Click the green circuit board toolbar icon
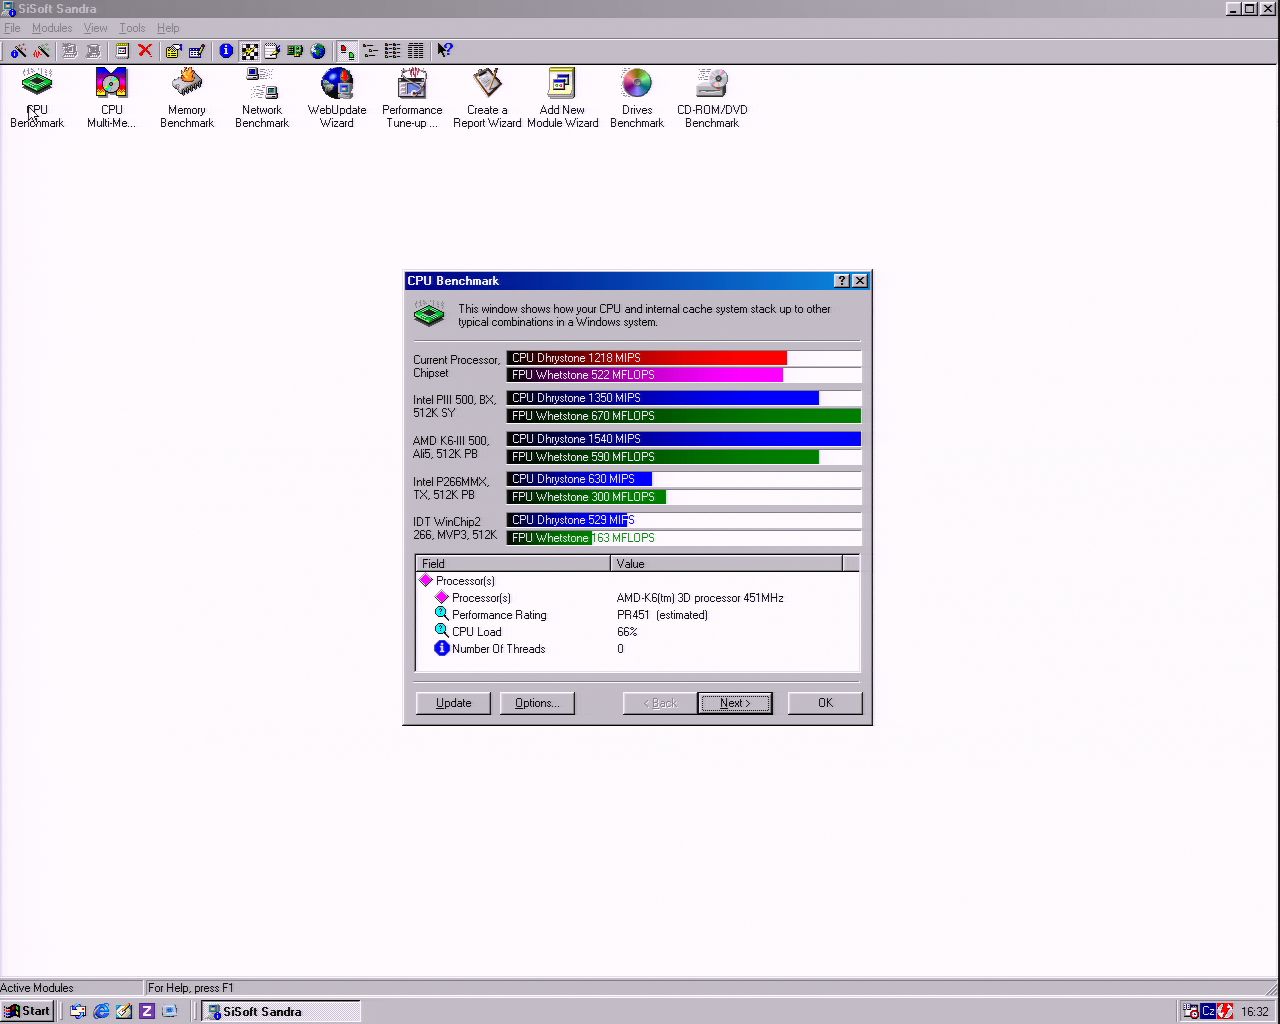Screen dimensions: 1280x1024 pos(295,50)
